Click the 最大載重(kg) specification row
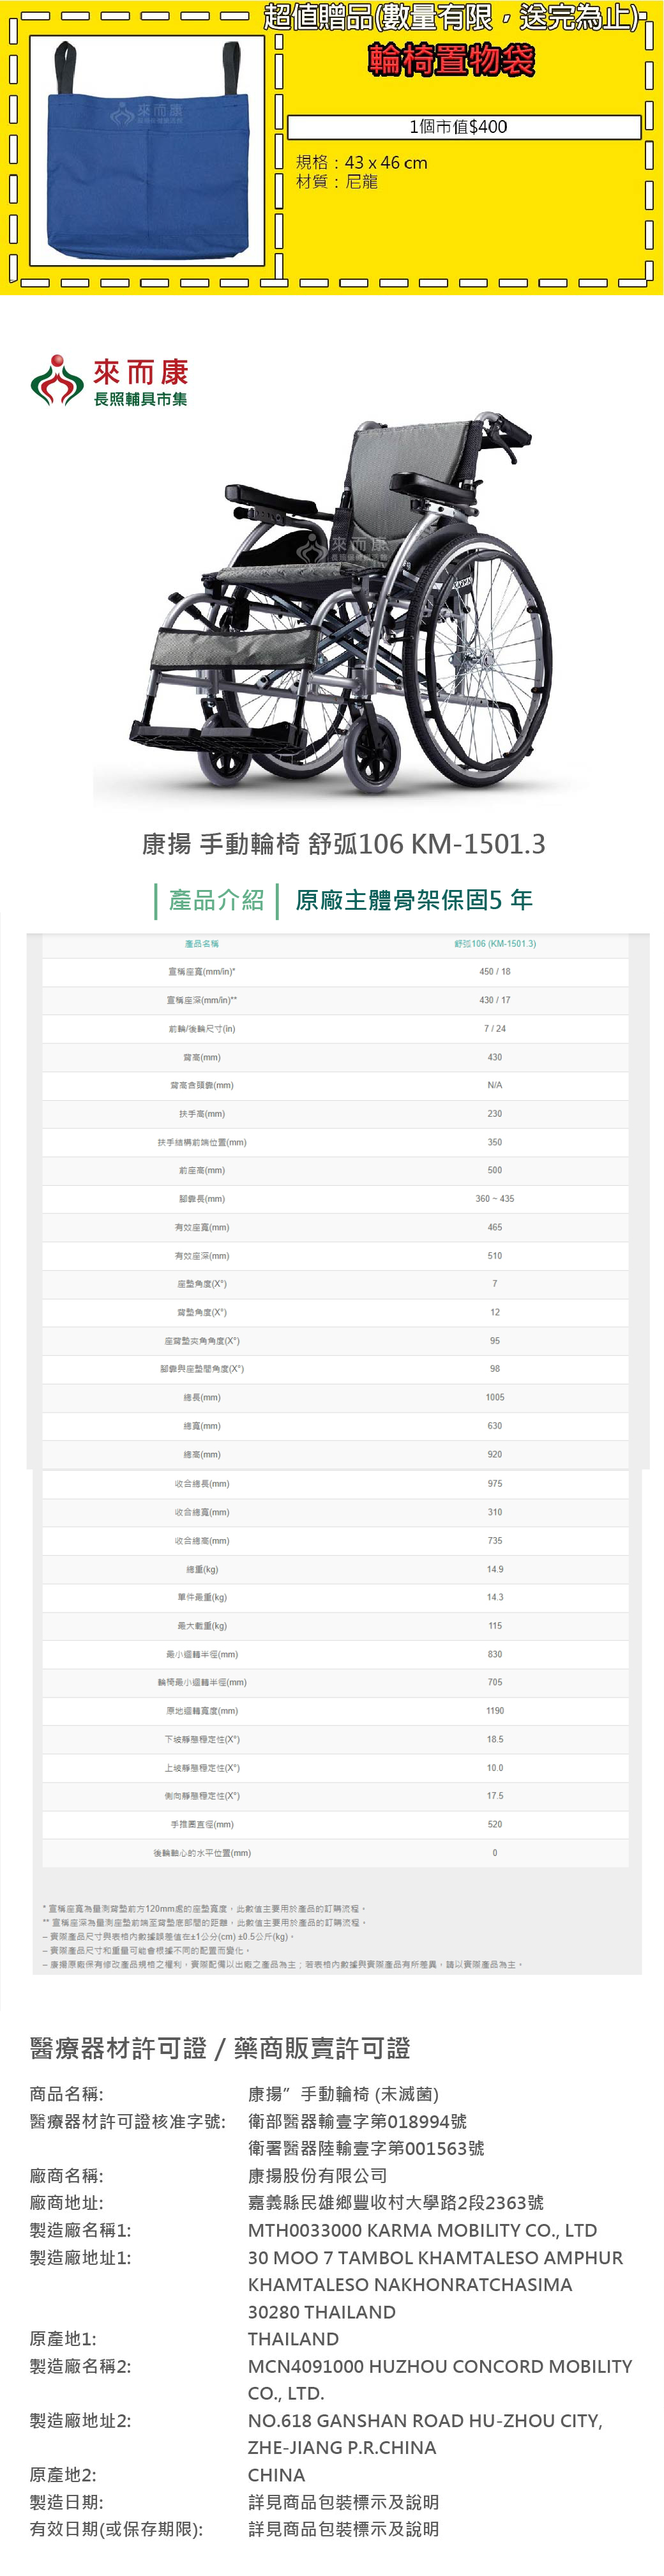 point(335,1626)
